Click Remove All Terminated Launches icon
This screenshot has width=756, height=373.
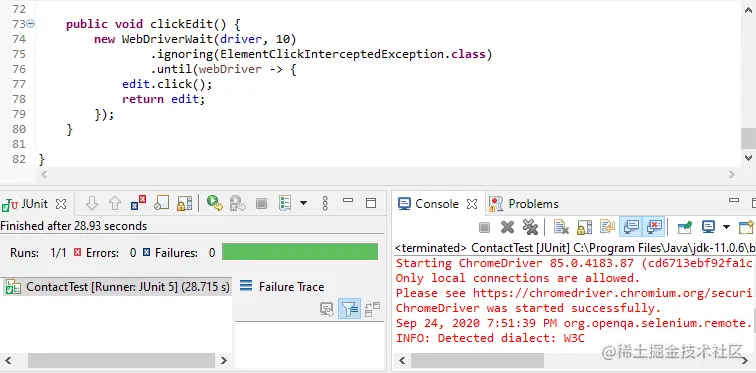coord(530,226)
